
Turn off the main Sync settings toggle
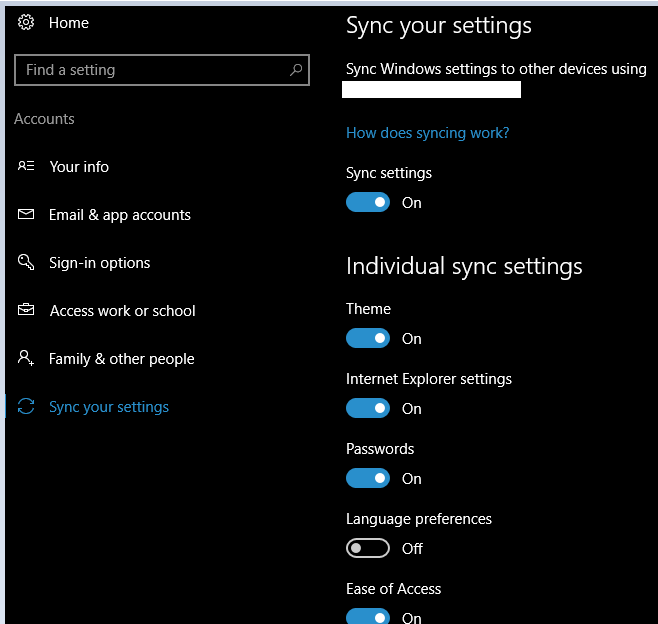click(x=368, y=202)
